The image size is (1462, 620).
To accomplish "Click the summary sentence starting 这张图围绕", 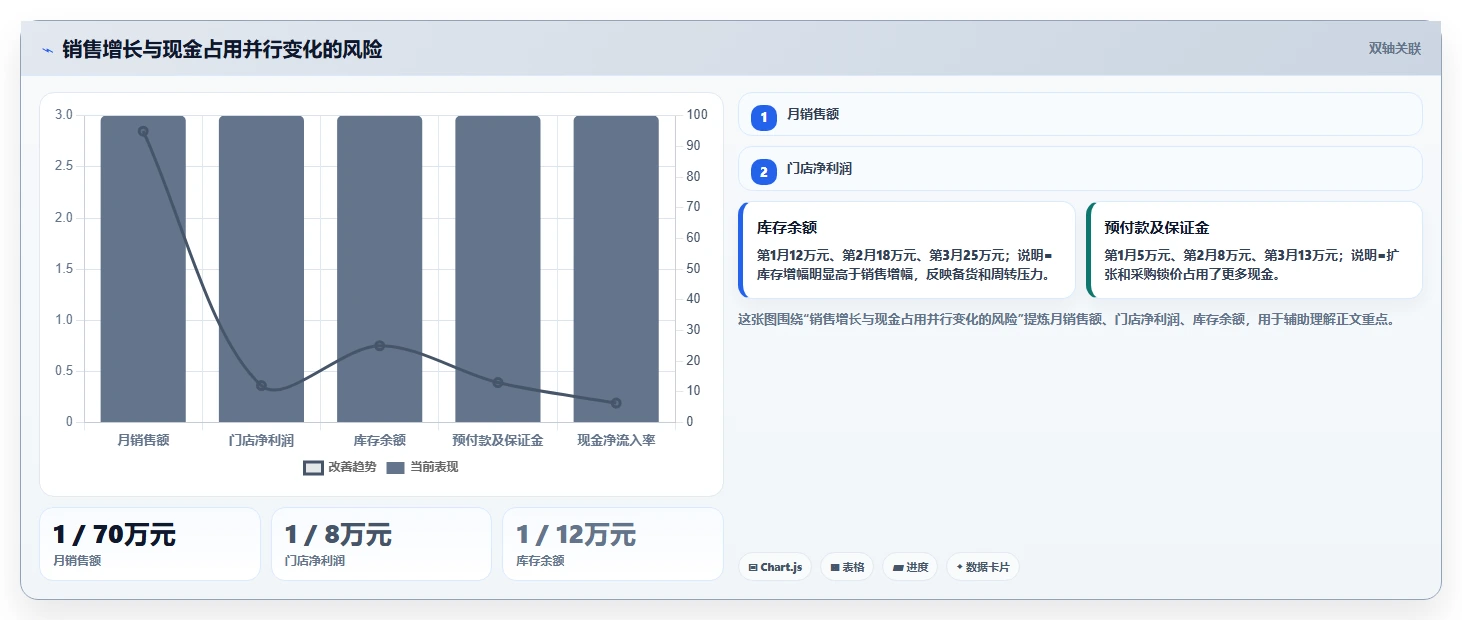I will pyautogui.click(x=1066, y=320).
